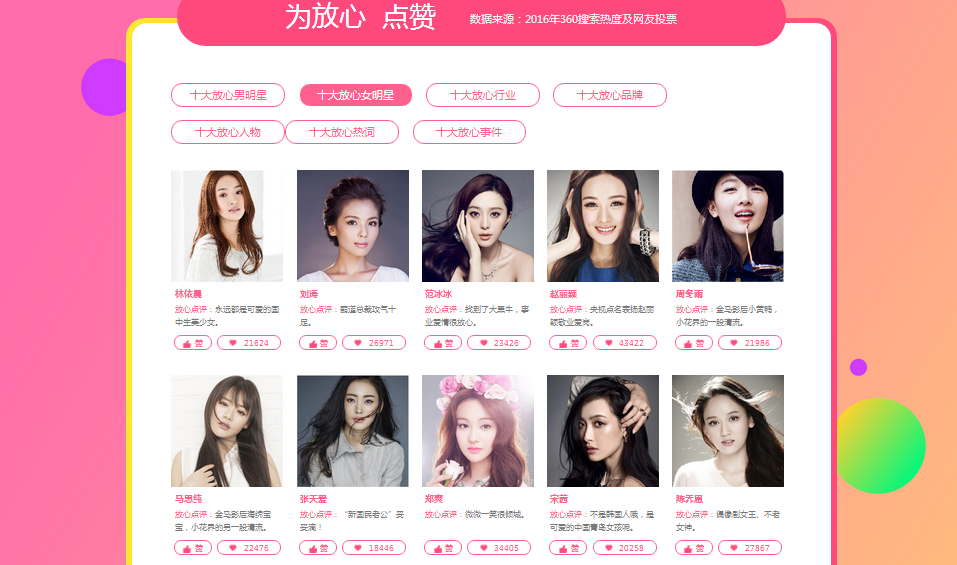The width and height of the screenshot is (957, 565).
Task: Like 刘涛 with the thumbs-up button
Action: (318, 343)
